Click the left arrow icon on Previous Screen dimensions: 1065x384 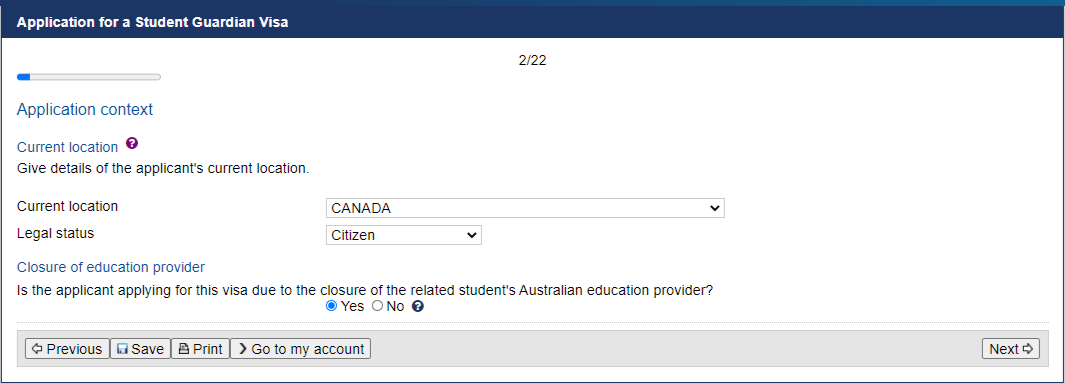[37, 349]
